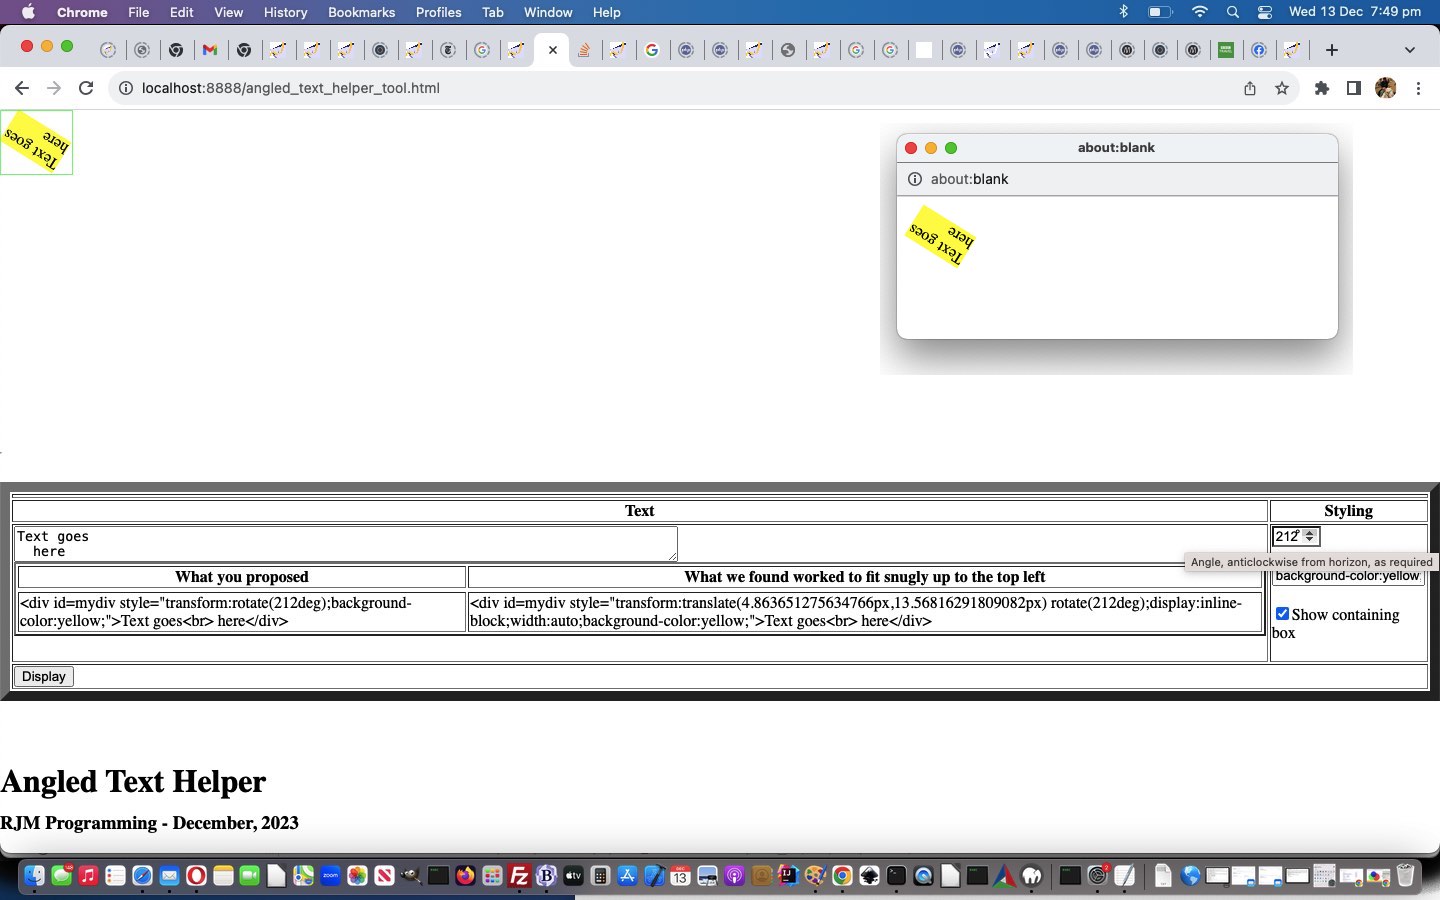1440x900 pixels.
Task: Open the Profiles menu
Action: coord(438,12)
